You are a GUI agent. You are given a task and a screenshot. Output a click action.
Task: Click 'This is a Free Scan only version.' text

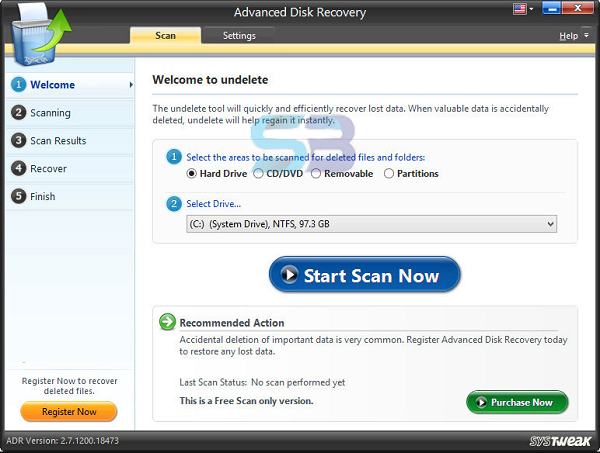[246, 401]
